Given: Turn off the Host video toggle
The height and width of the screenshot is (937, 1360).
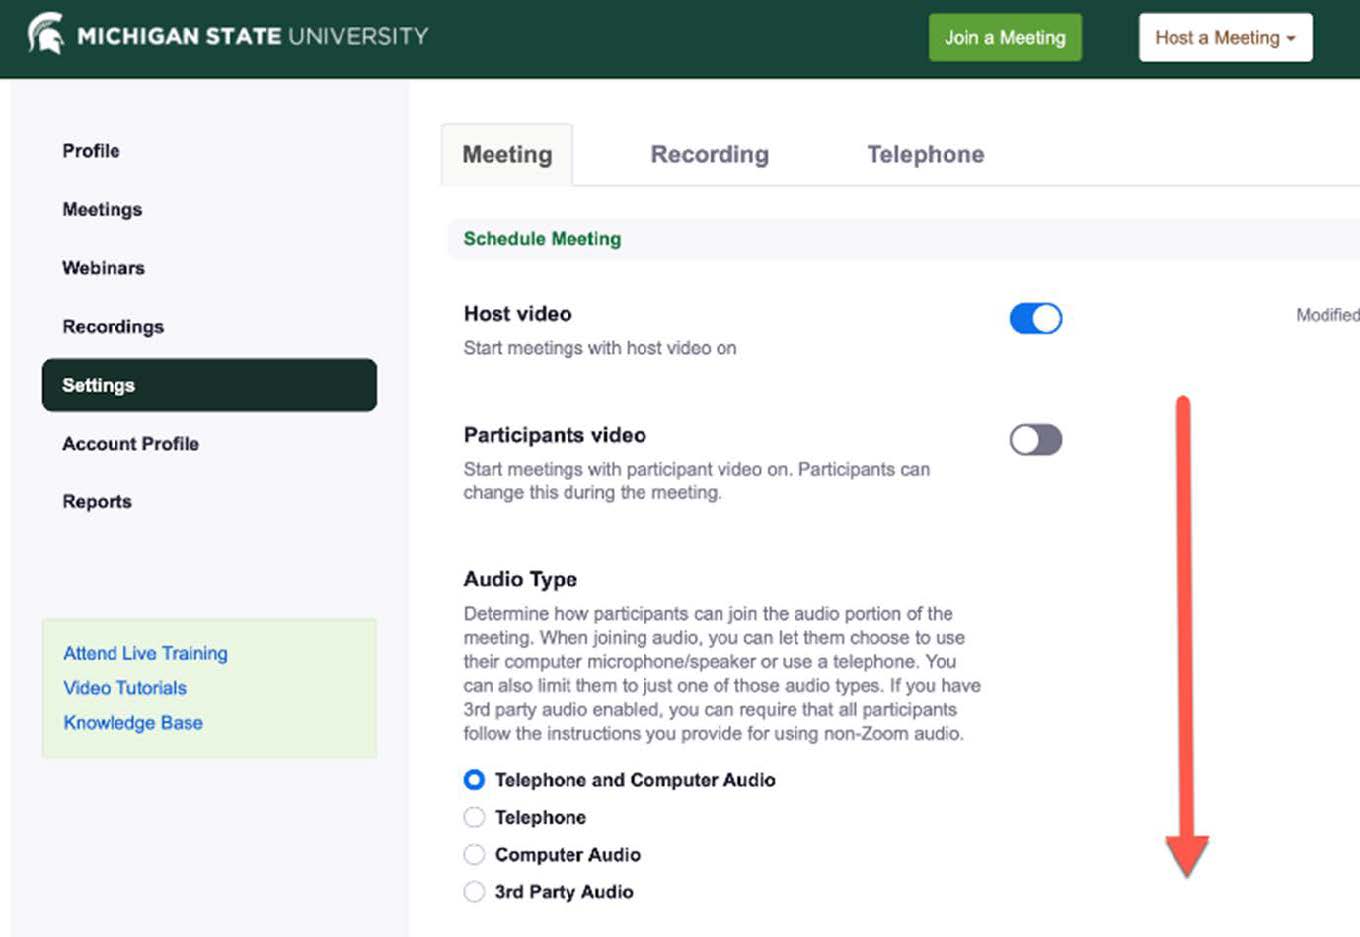Looking at the screenshot, I should coord(1035,318).
